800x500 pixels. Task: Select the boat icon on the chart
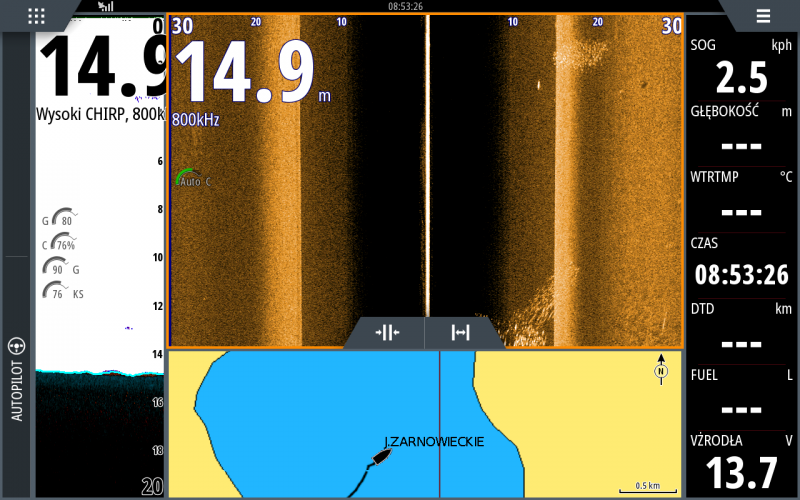click(381, 458)
